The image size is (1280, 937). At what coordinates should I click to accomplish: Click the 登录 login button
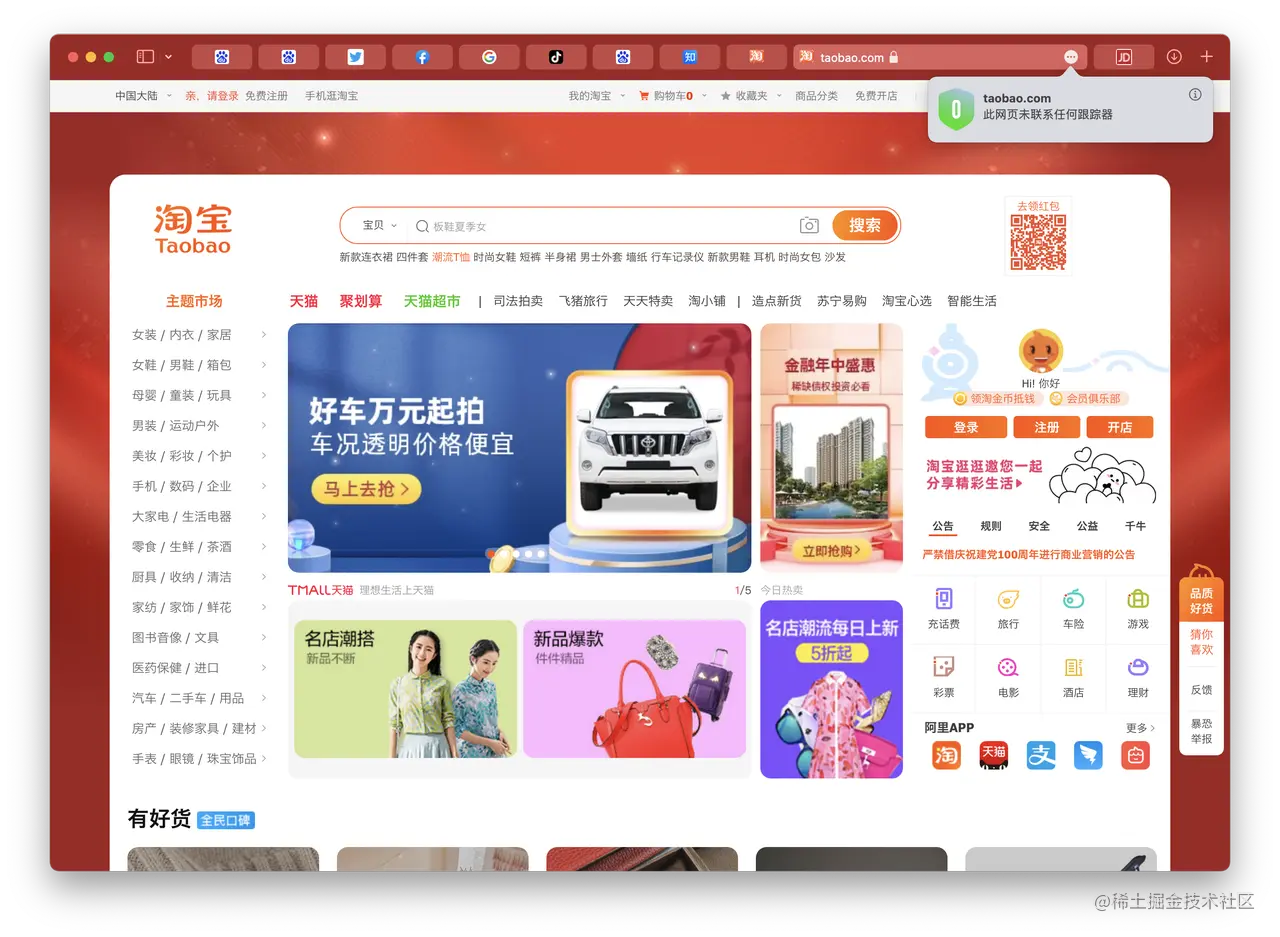pos(966,427)
